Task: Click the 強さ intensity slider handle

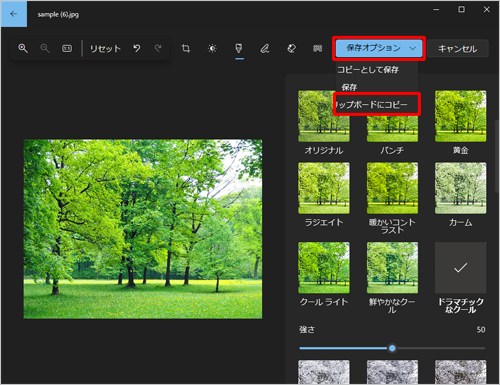Action: [392, 348]
